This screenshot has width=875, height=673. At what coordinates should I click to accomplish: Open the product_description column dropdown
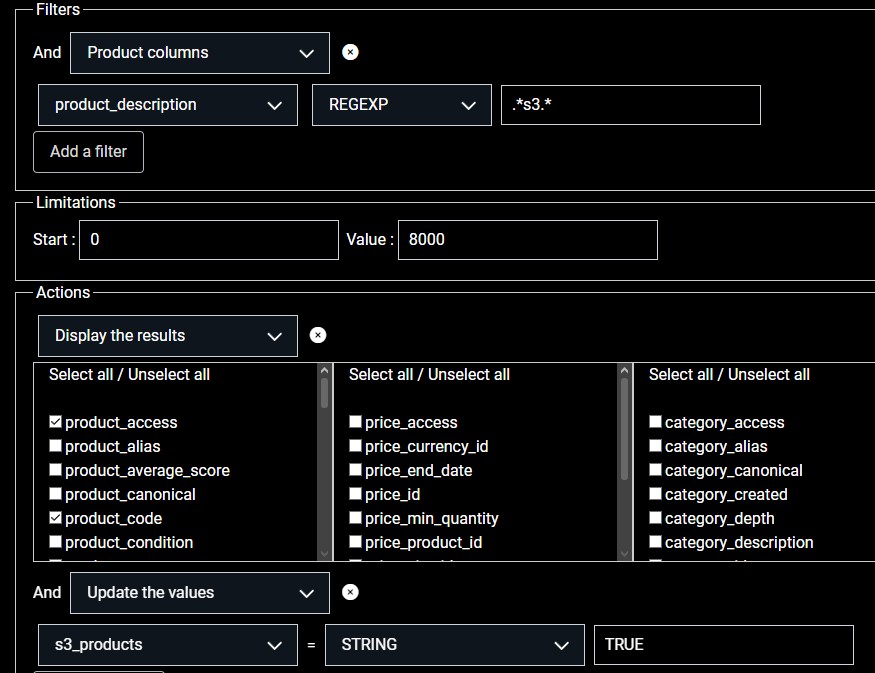(167, 105)
